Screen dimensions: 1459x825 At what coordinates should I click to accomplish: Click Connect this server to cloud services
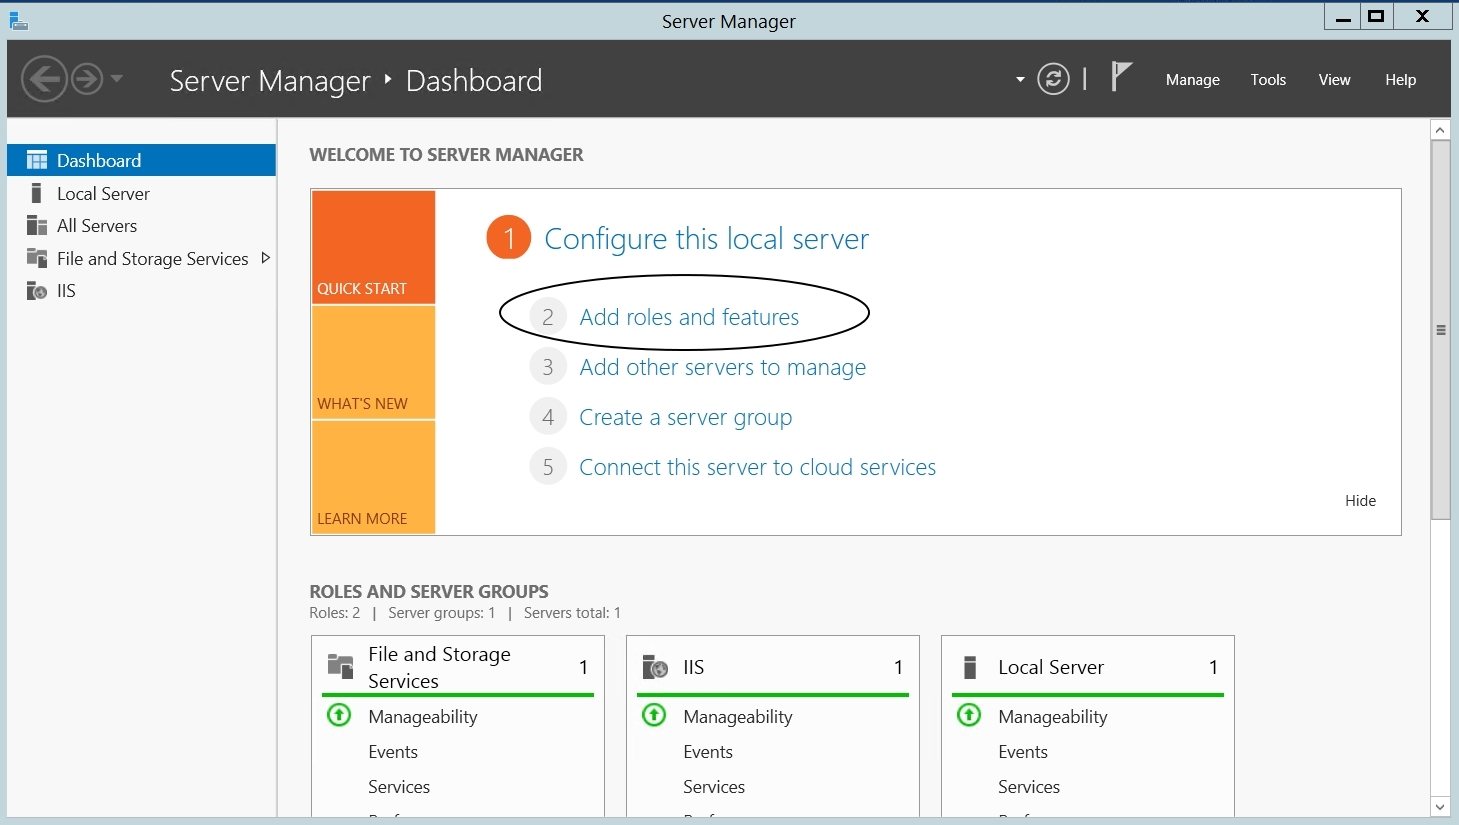tap(757, 467)
